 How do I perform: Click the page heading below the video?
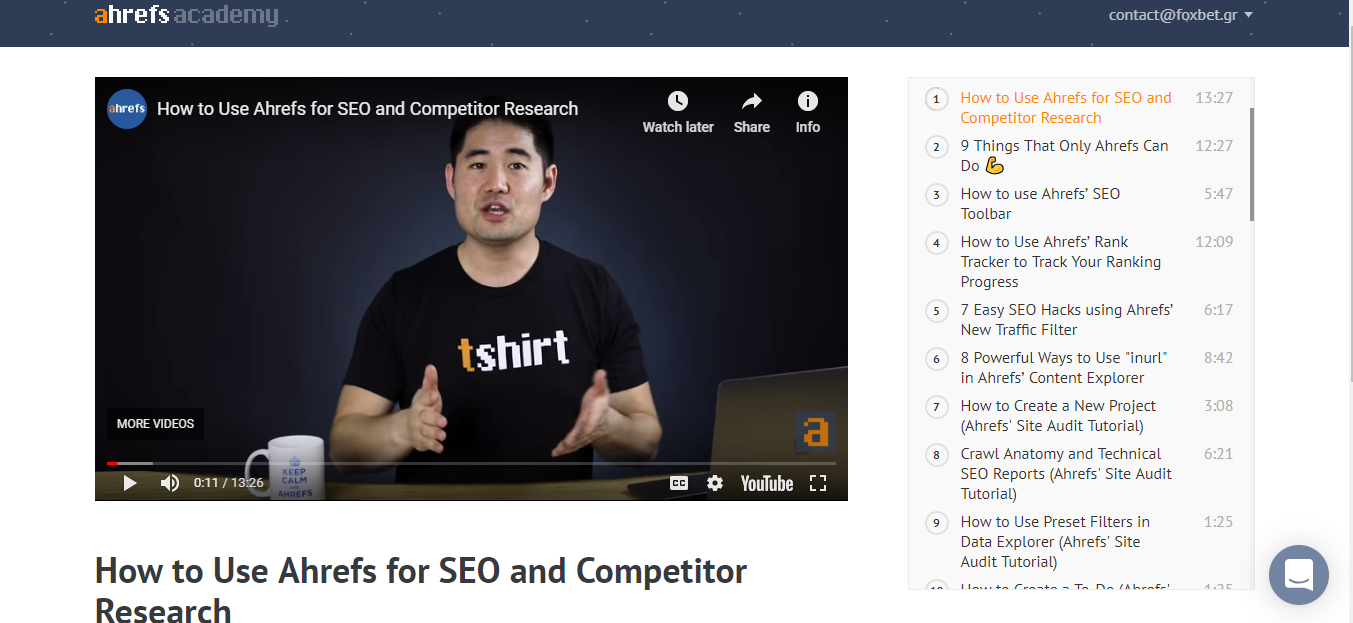421,590
